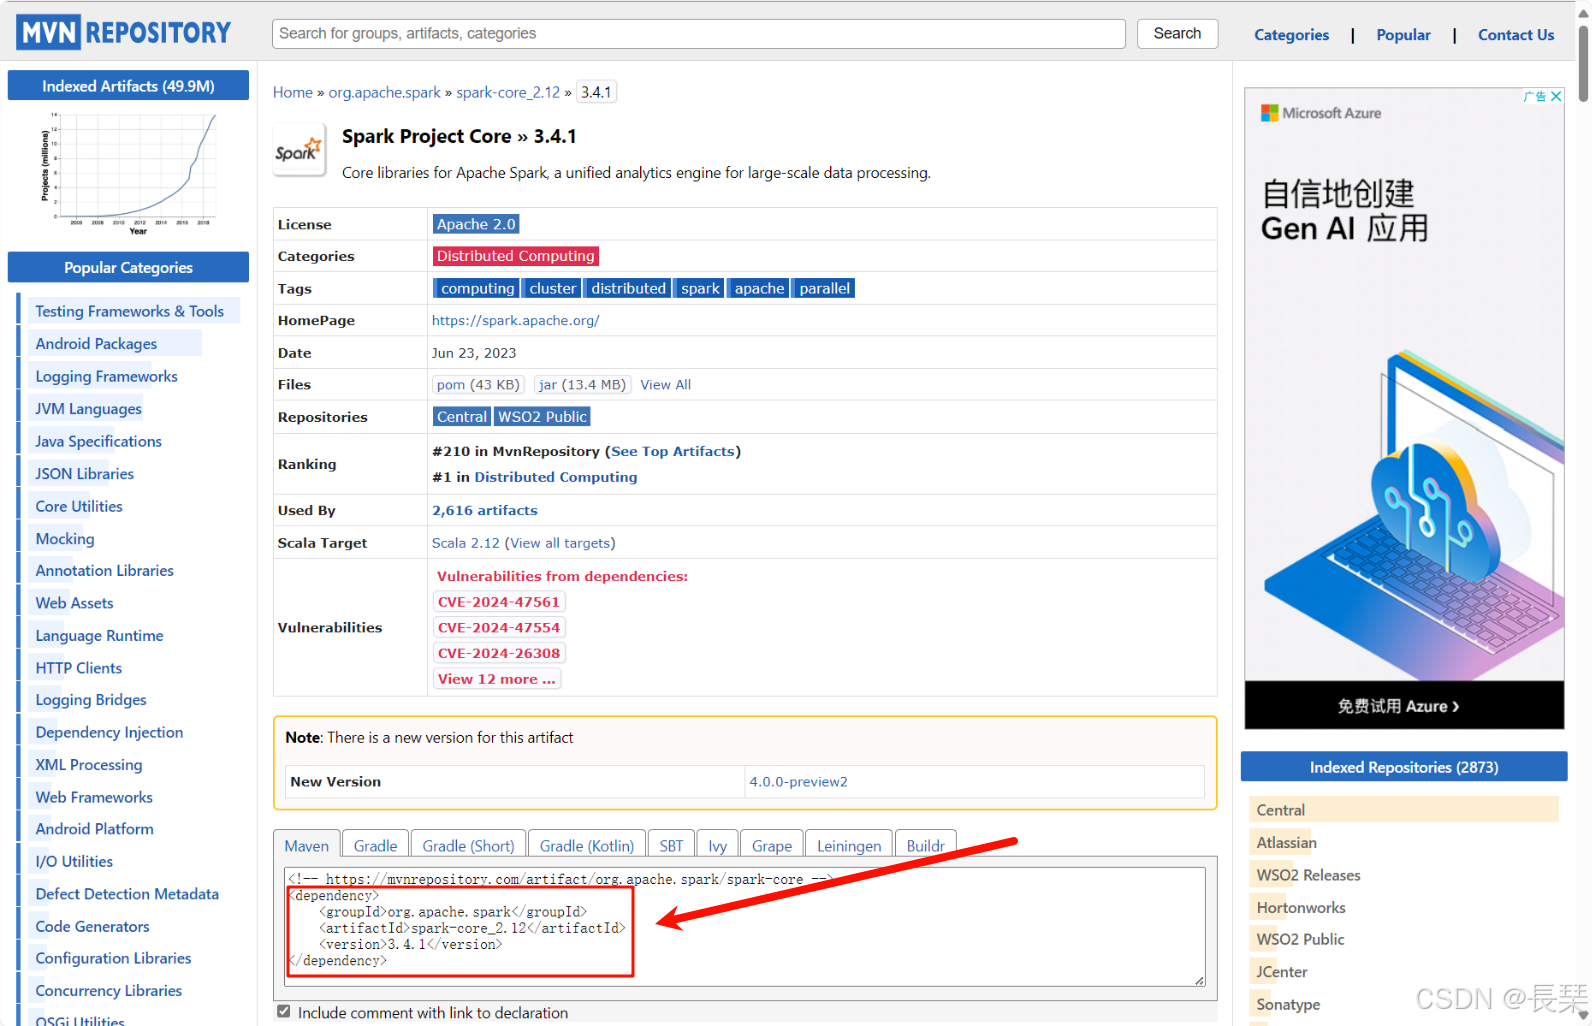Screen dimensions: 1592x1026
Task: Download the pom (43 KB) file
Action: pyautogui.click(x=478, y=384)
